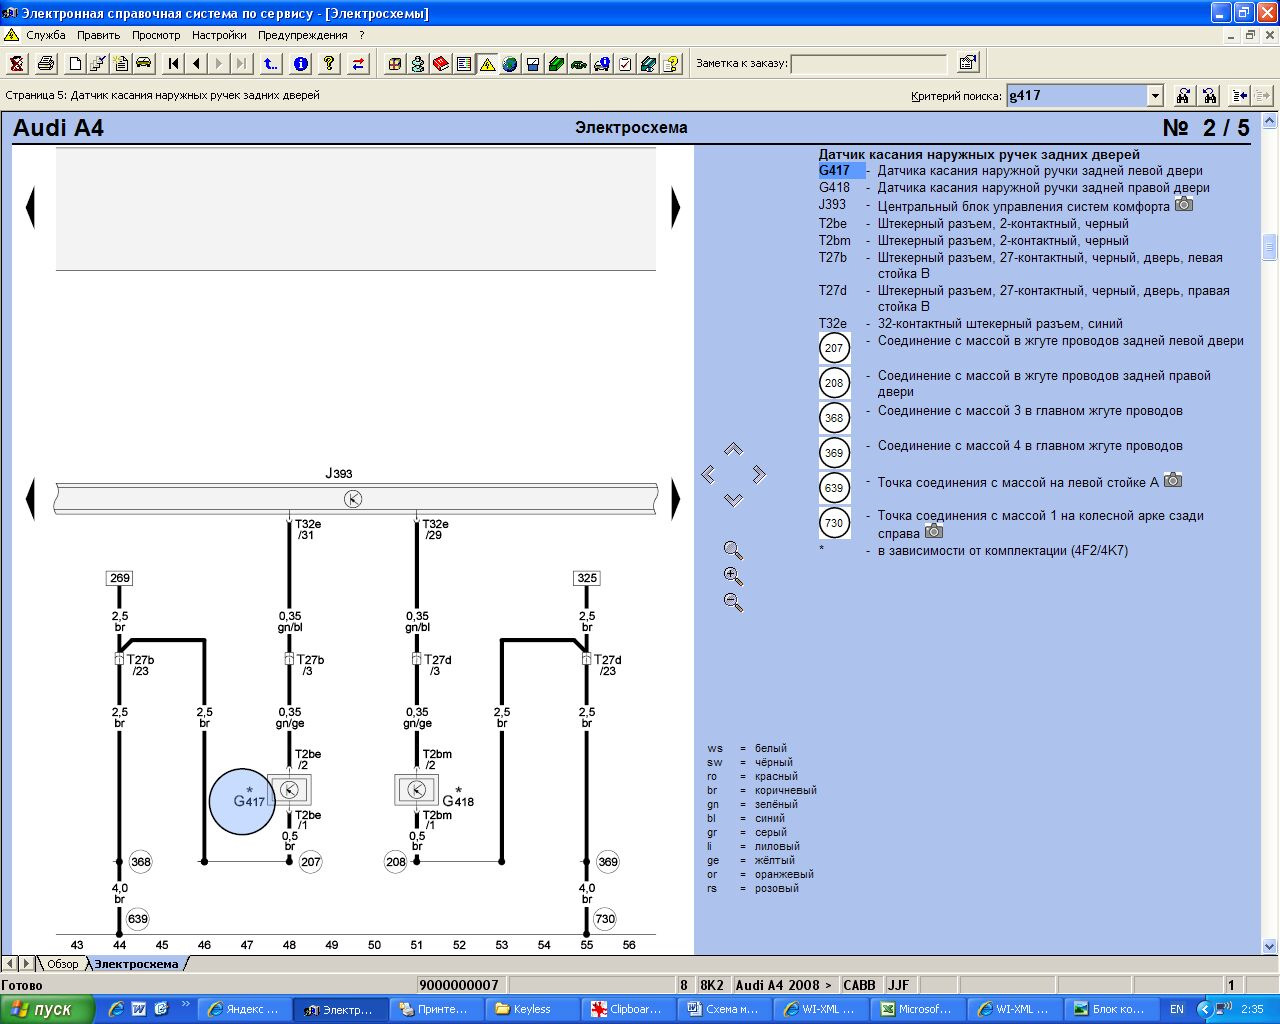The image size is (1280, 1024).
Task: Select G418 entry in legend list
Action: pyautogui.click(x=834, y=188)
